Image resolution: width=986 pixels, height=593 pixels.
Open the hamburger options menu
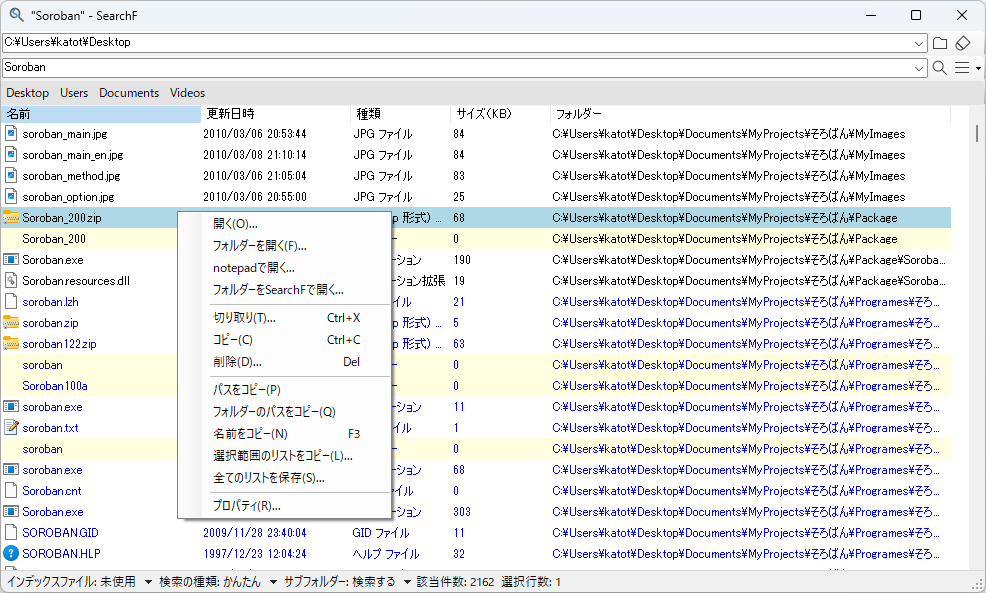pyautogui.click(x=962, y=67)
